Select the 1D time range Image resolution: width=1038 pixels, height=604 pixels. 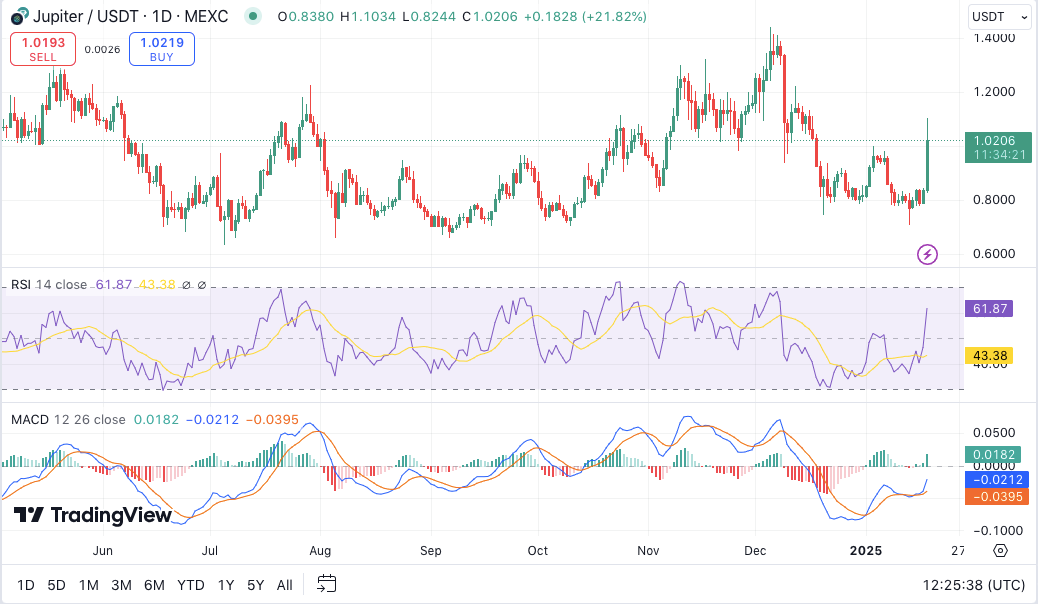tap(26, 585)
